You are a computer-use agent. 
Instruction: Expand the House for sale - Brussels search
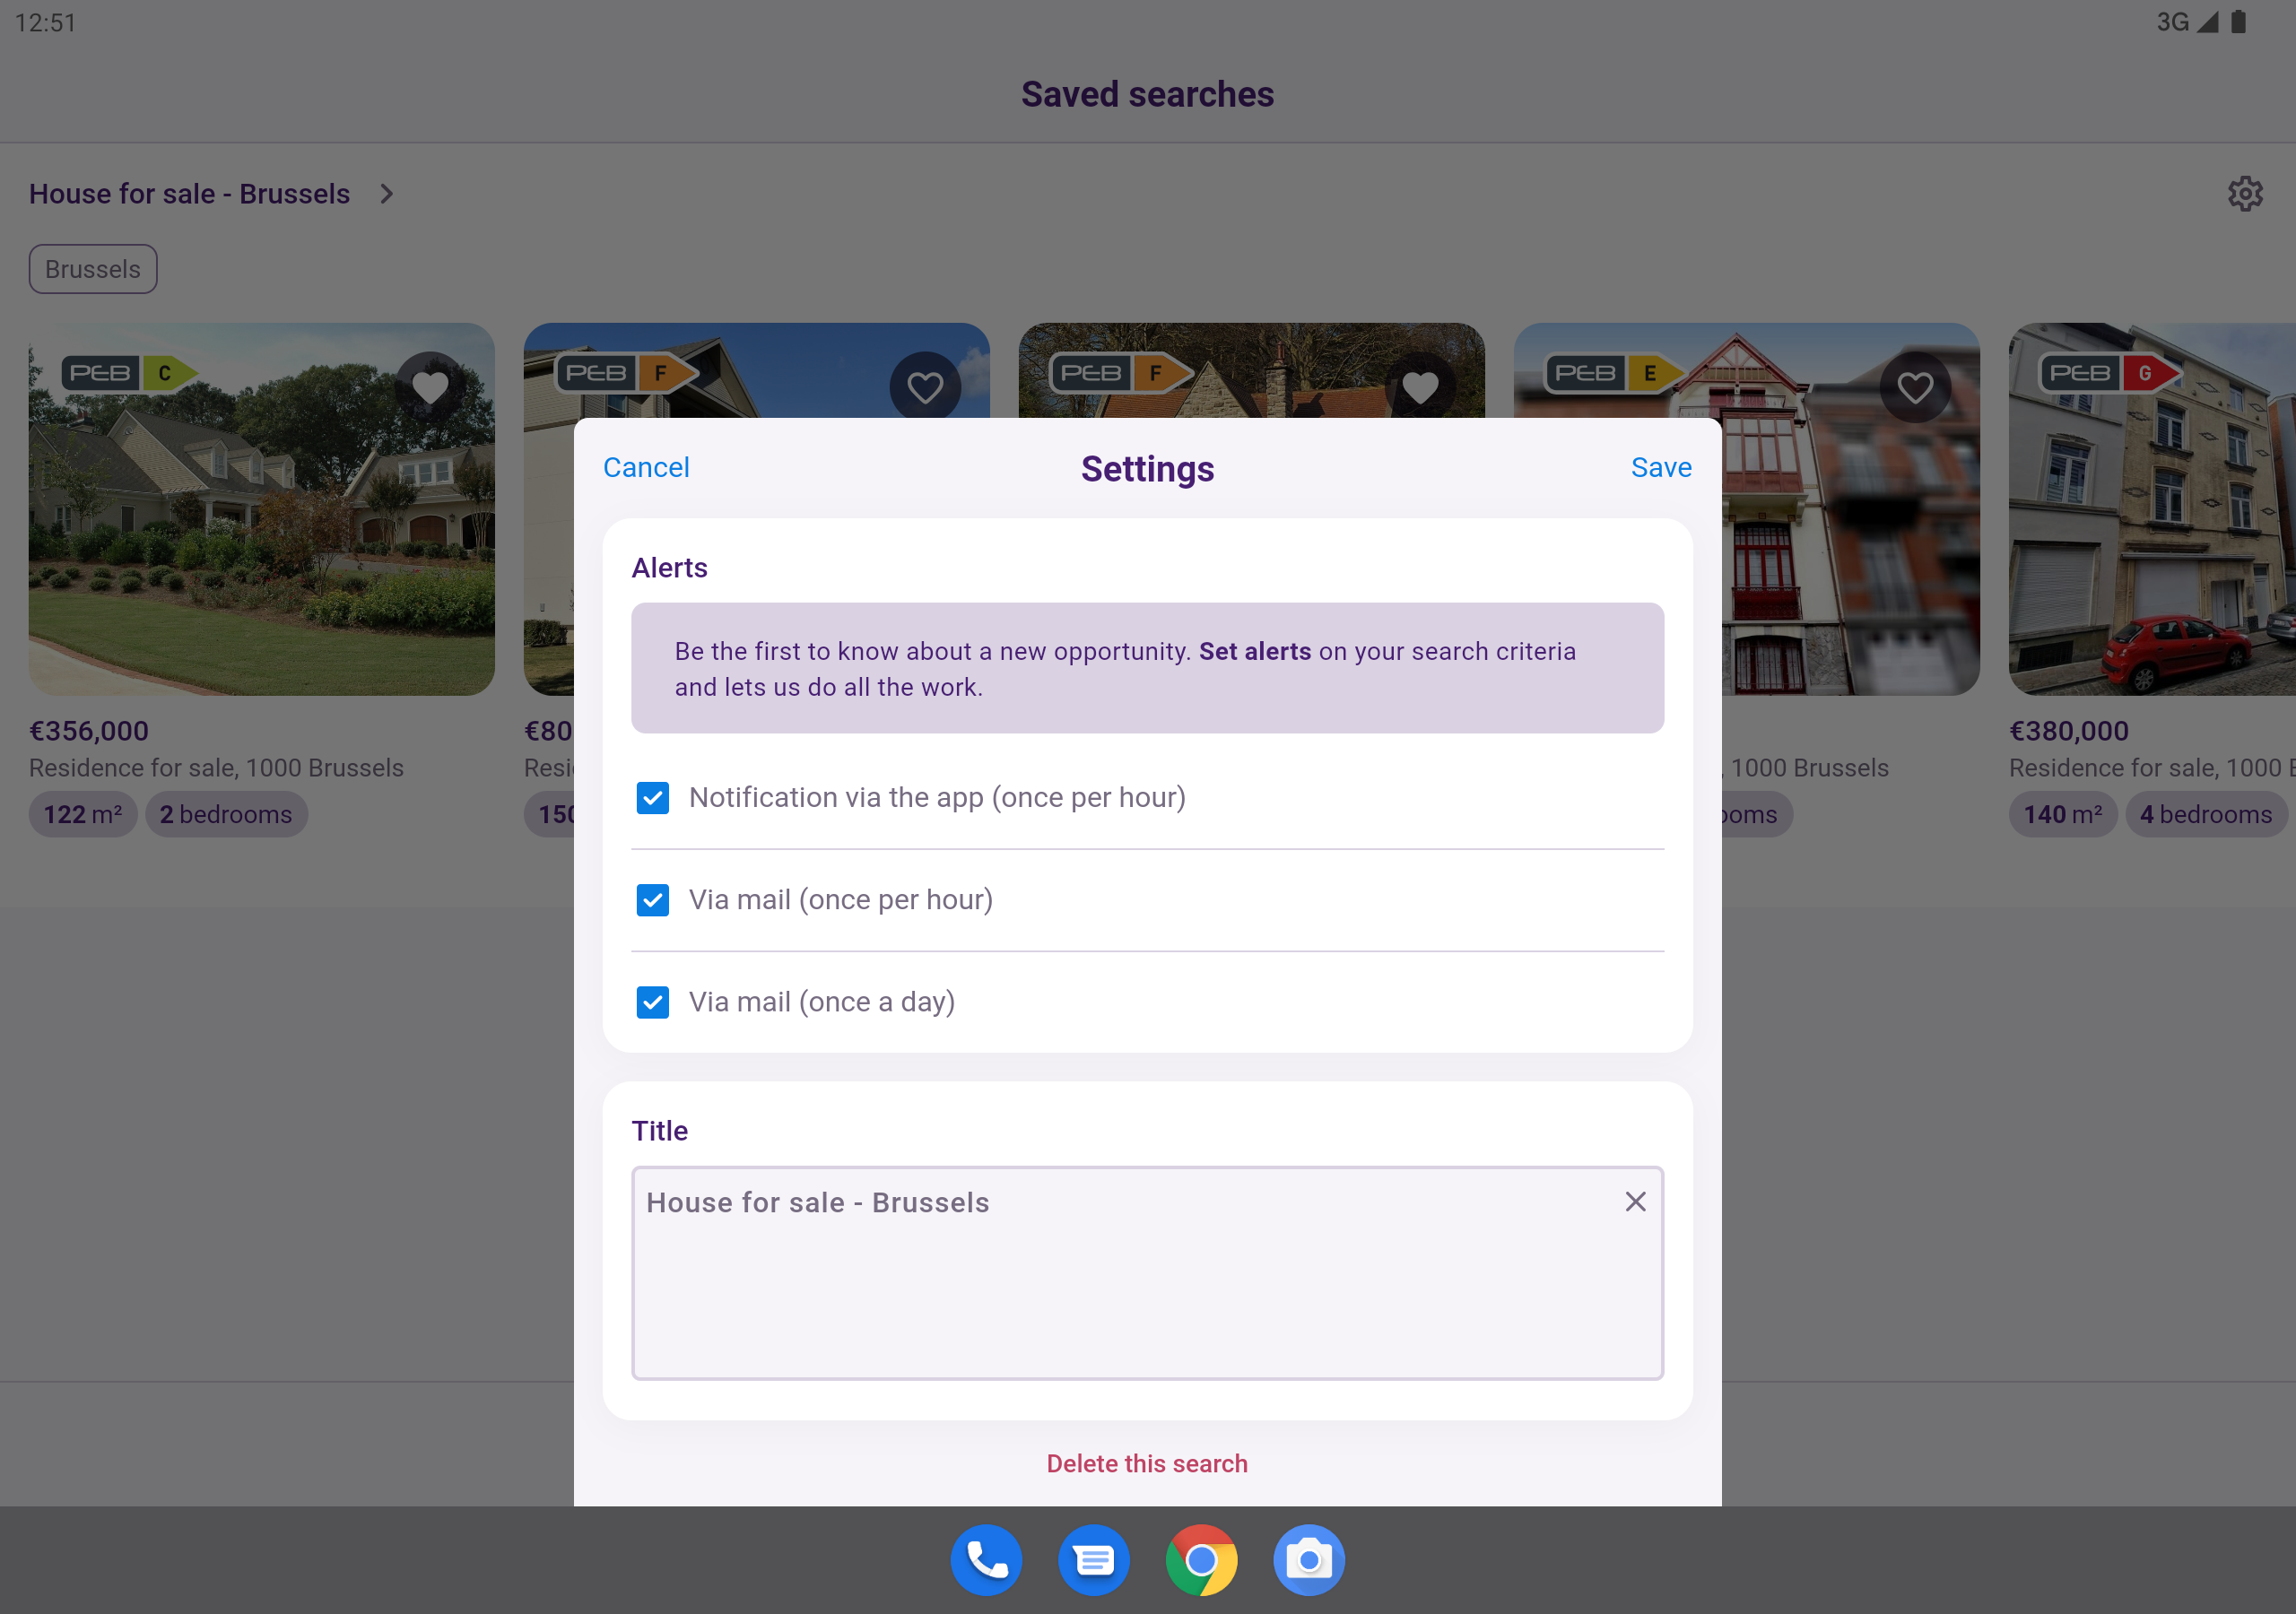pos(387,193)
